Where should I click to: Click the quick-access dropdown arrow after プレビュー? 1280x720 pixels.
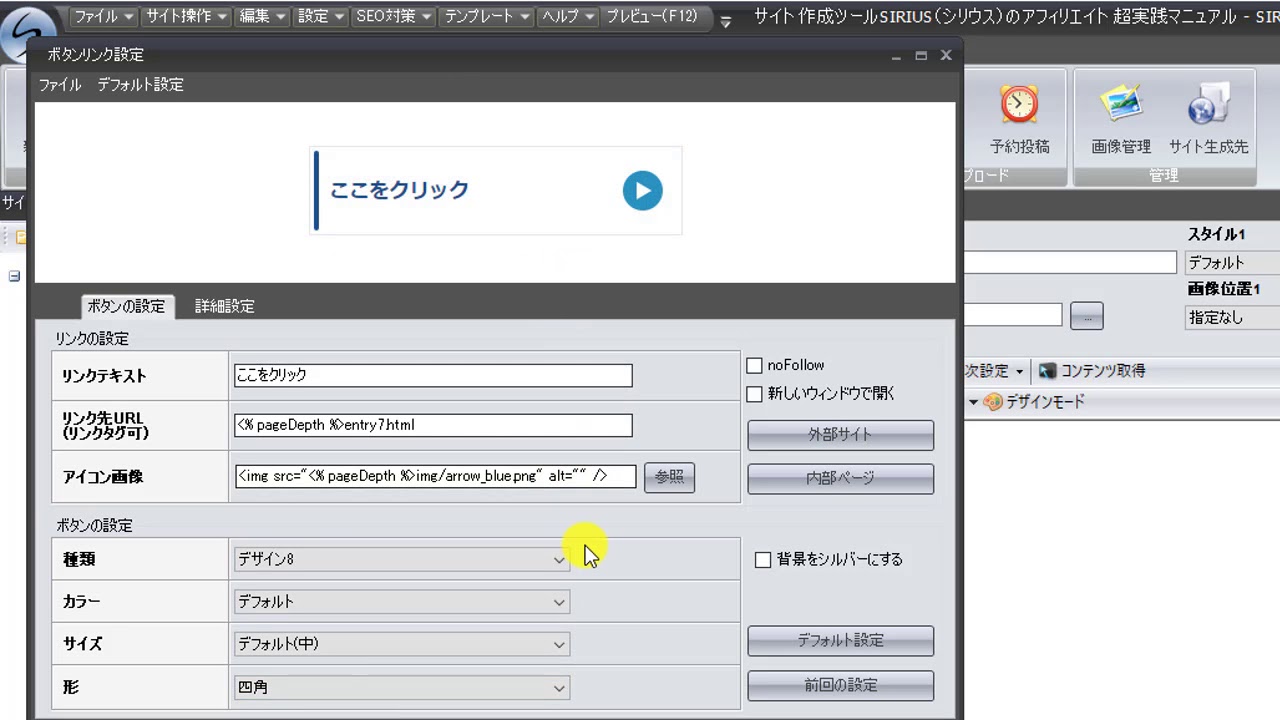tap(725, 20)
